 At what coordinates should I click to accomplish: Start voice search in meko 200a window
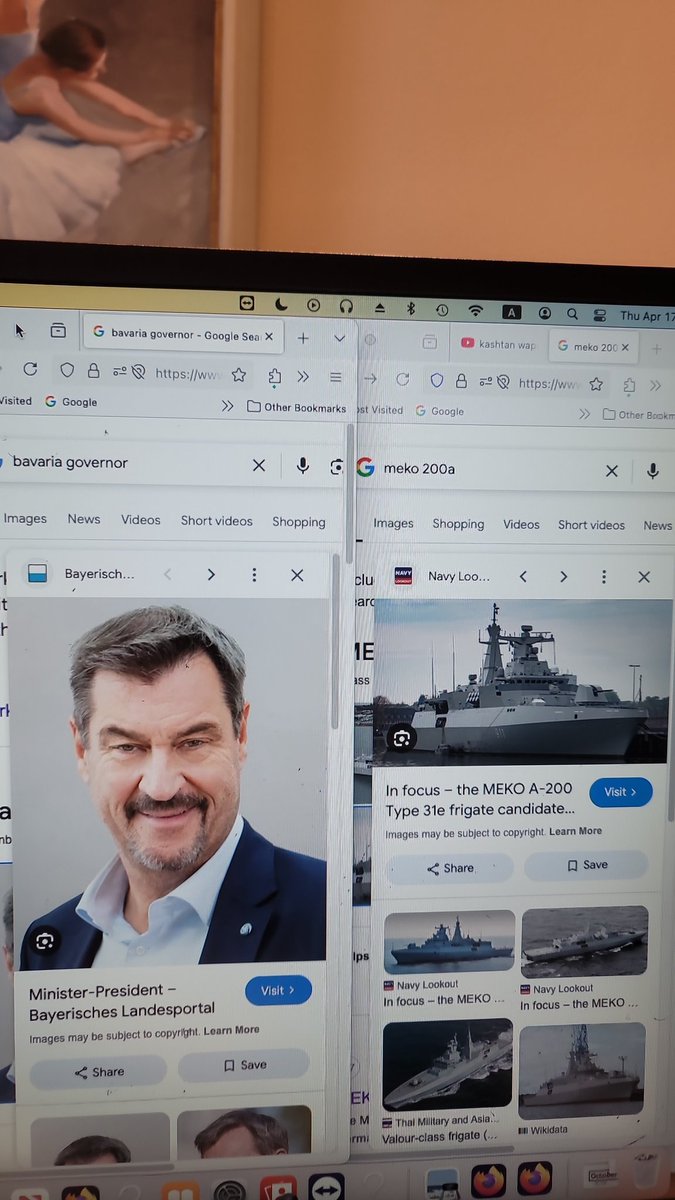[x=653, y=471]
